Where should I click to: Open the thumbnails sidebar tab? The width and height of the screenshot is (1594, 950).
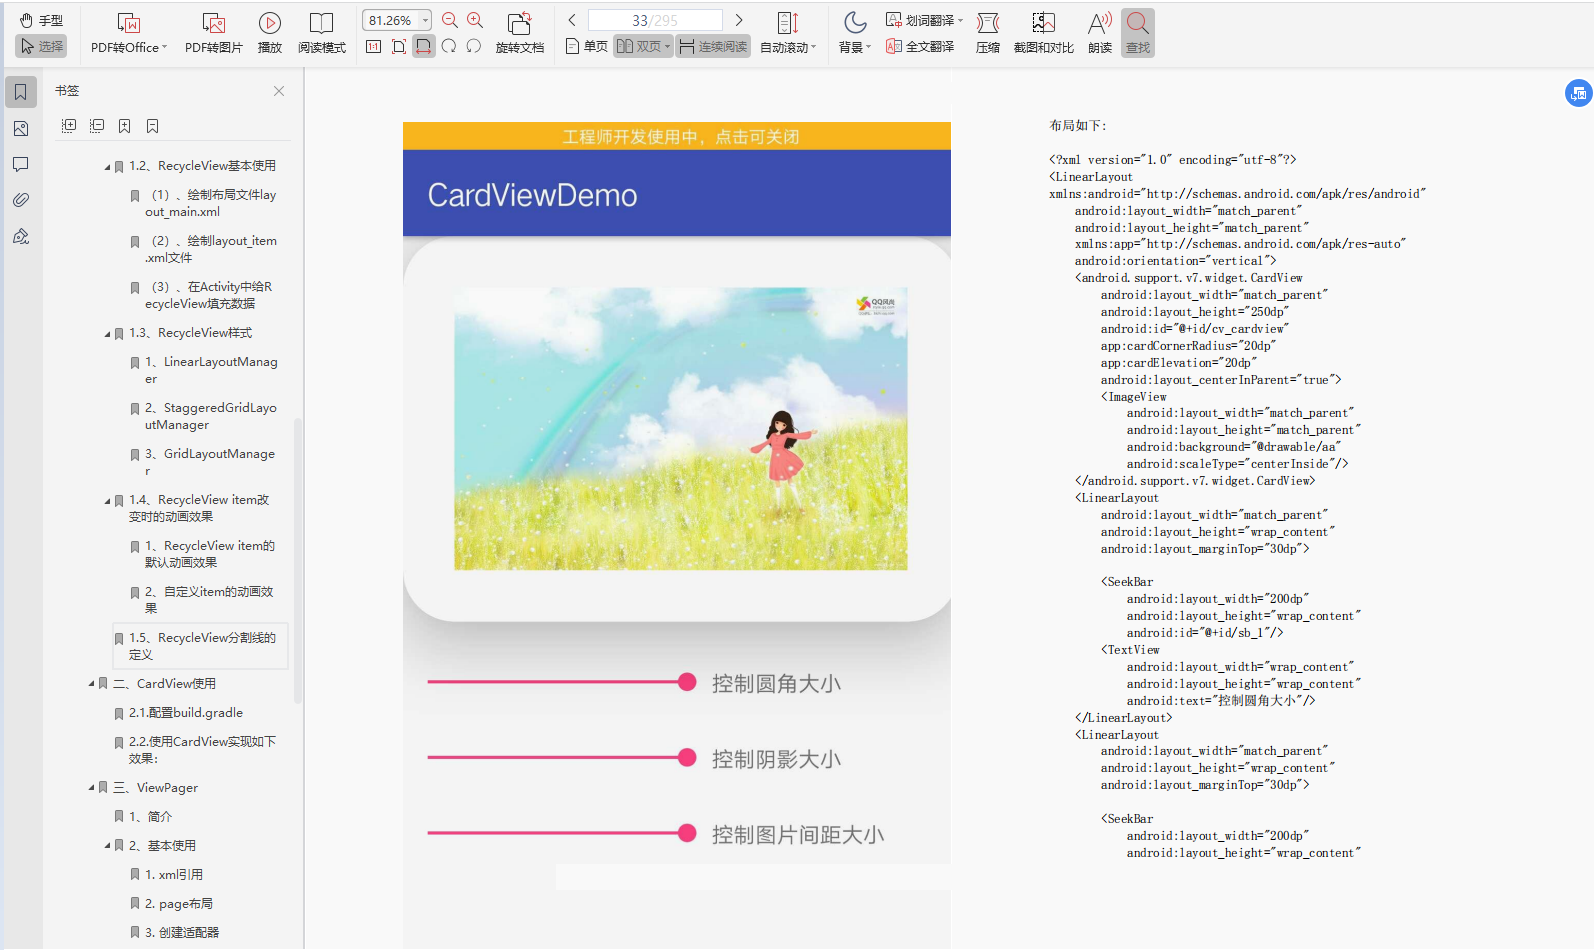pos(21,128)
